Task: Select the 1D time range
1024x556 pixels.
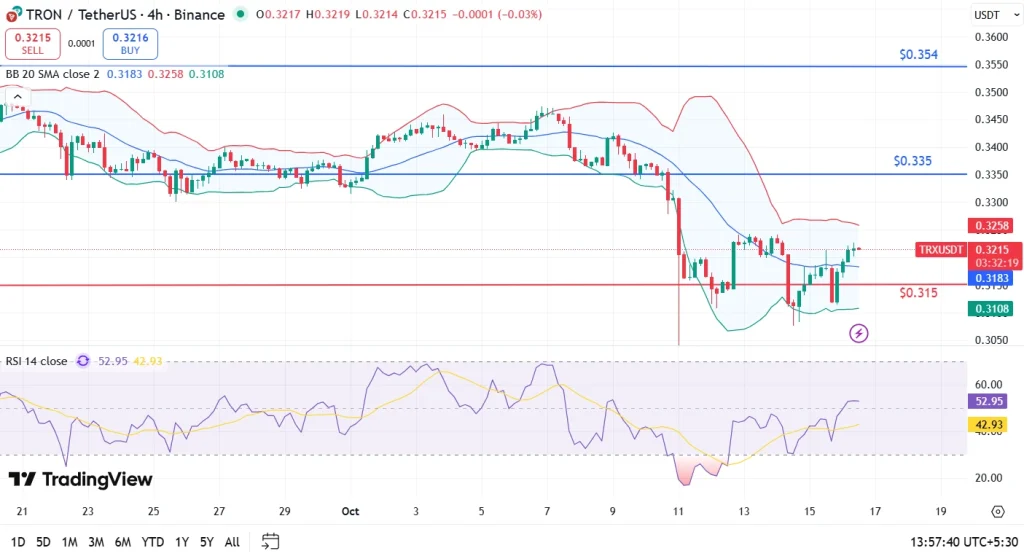Action: pos(16,541)
